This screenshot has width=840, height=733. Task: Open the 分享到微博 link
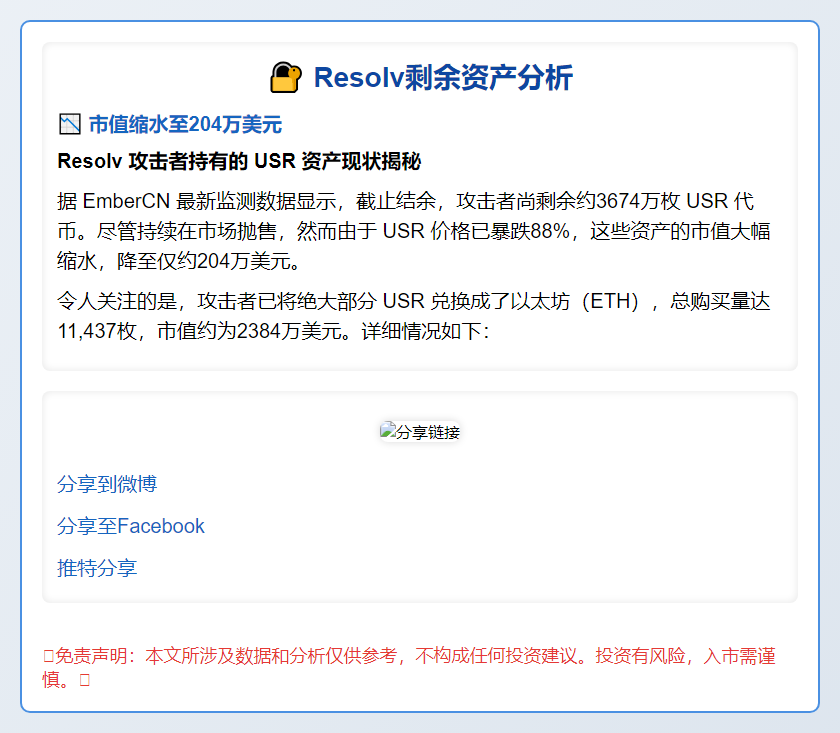107,484
